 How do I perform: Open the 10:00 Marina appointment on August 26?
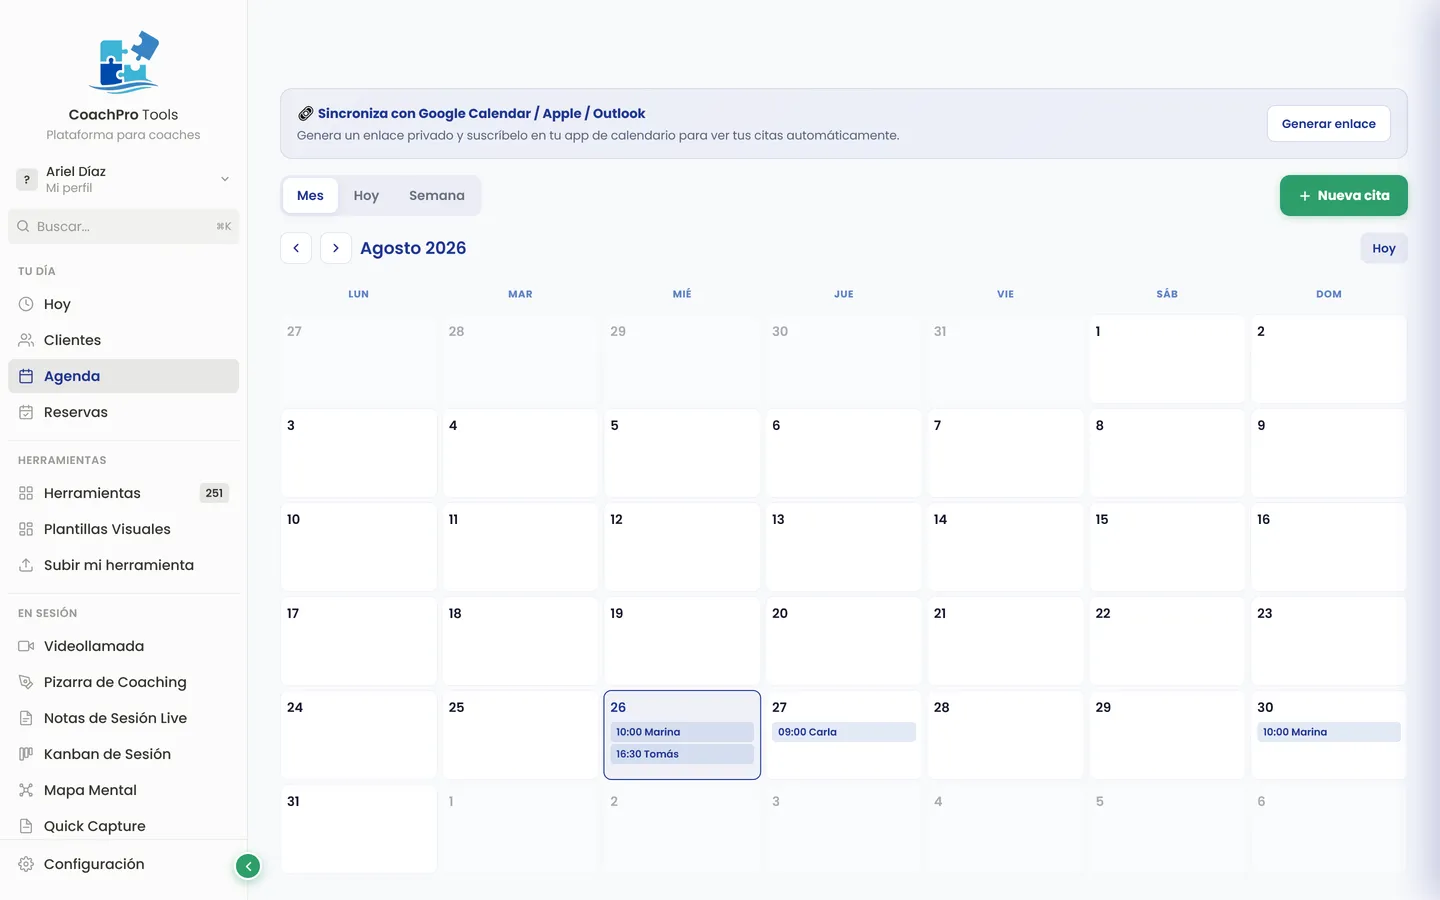coord(682,732)
